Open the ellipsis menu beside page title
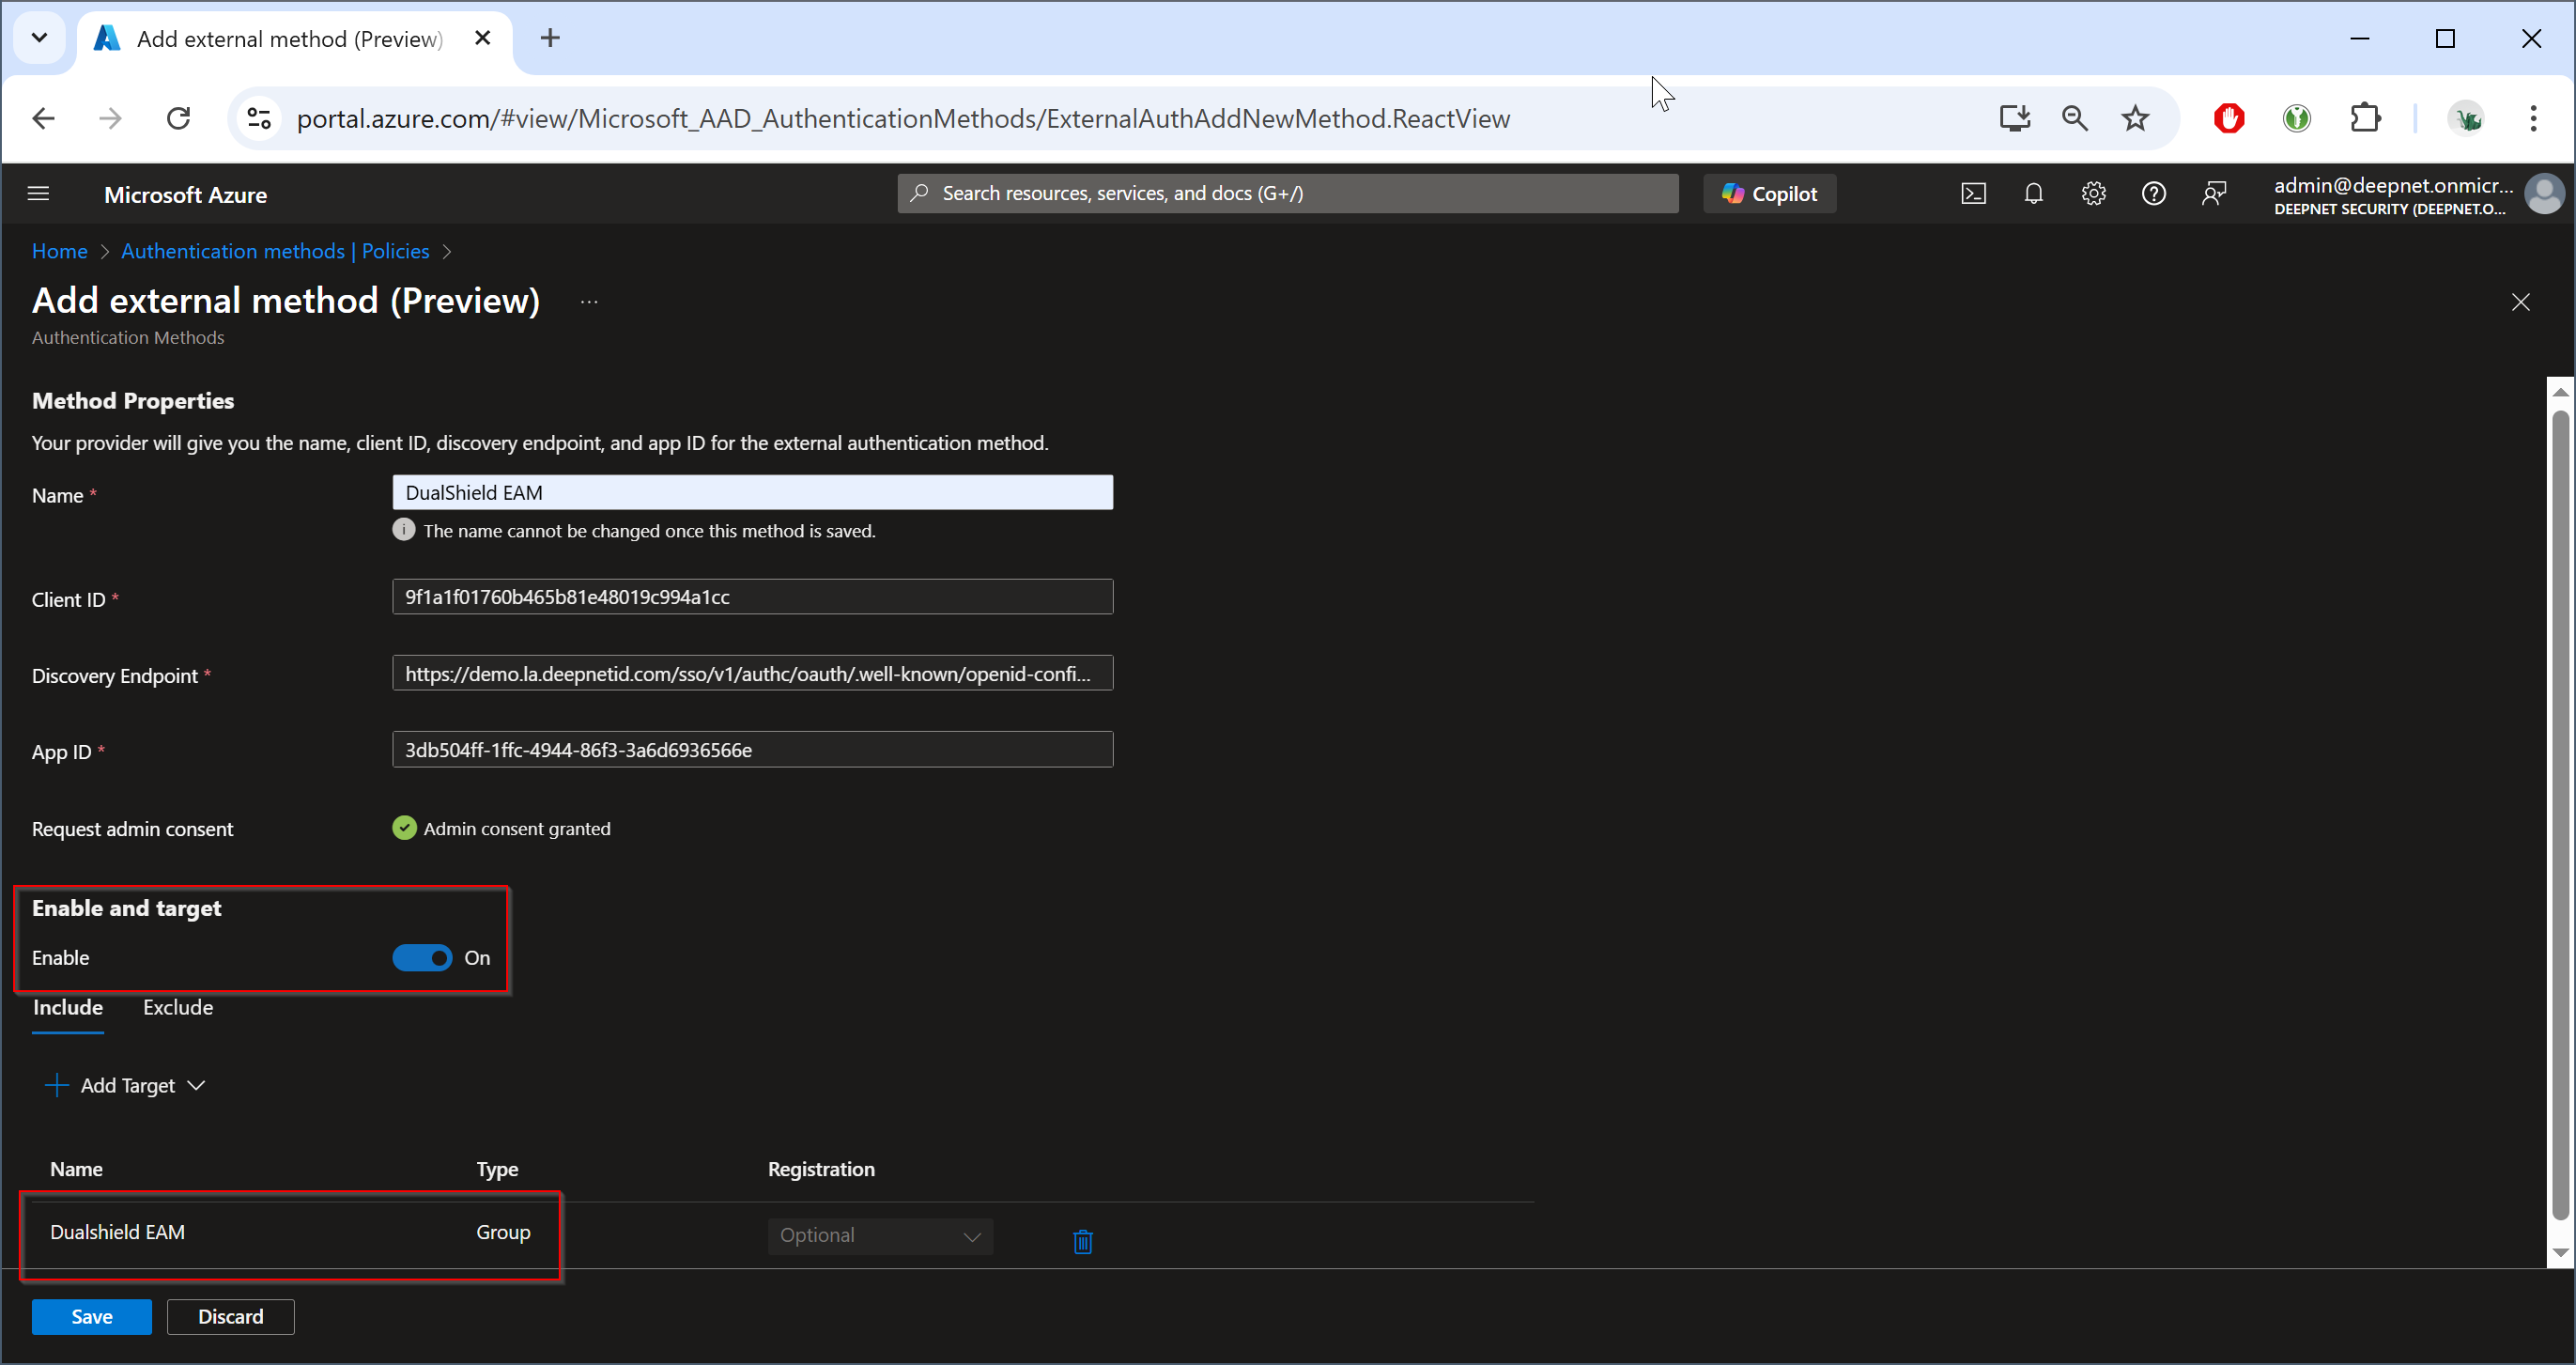The image size is (2576, 1365). [x=589, y=302]
